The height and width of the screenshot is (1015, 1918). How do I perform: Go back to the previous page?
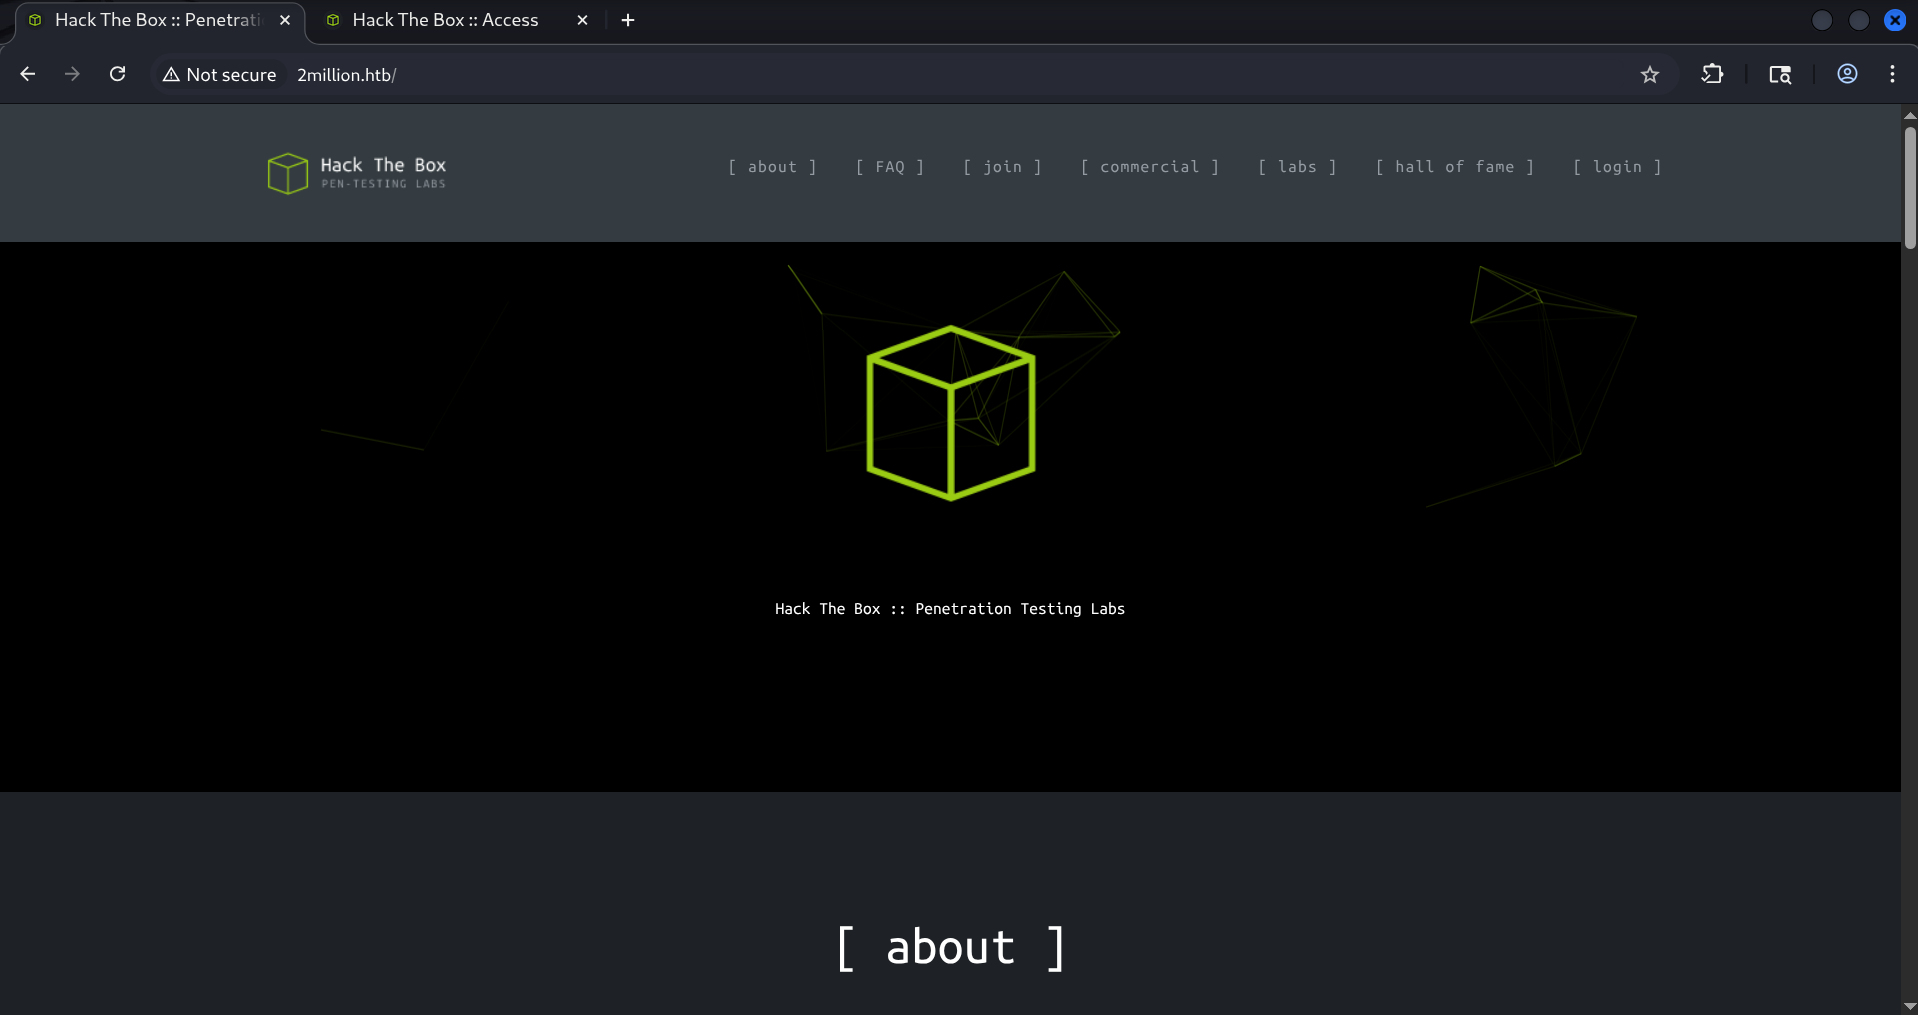28,74
